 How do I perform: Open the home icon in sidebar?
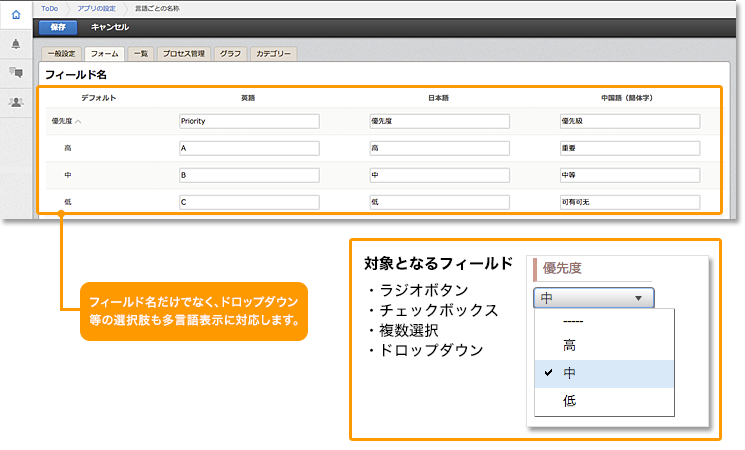15,14
